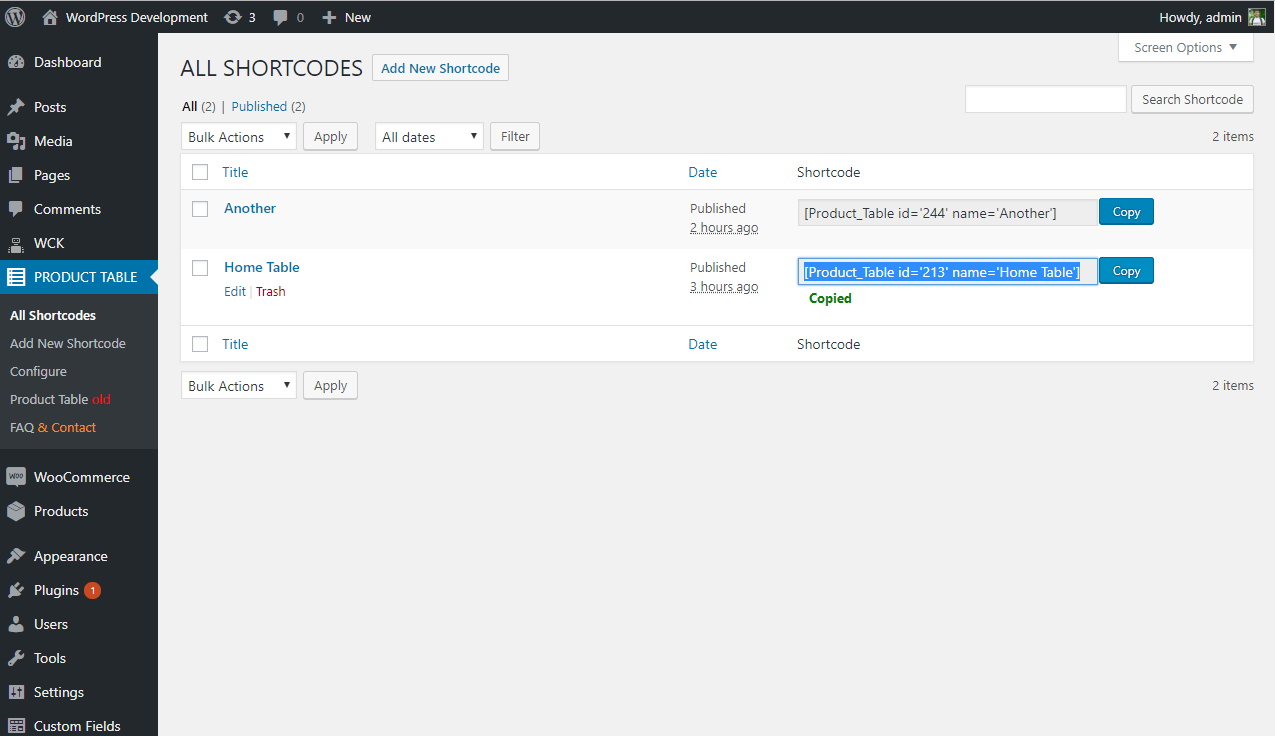Click the Edit link under Home Table
The width and height of the screenshot is (1275, 736).
pos(234,292)
